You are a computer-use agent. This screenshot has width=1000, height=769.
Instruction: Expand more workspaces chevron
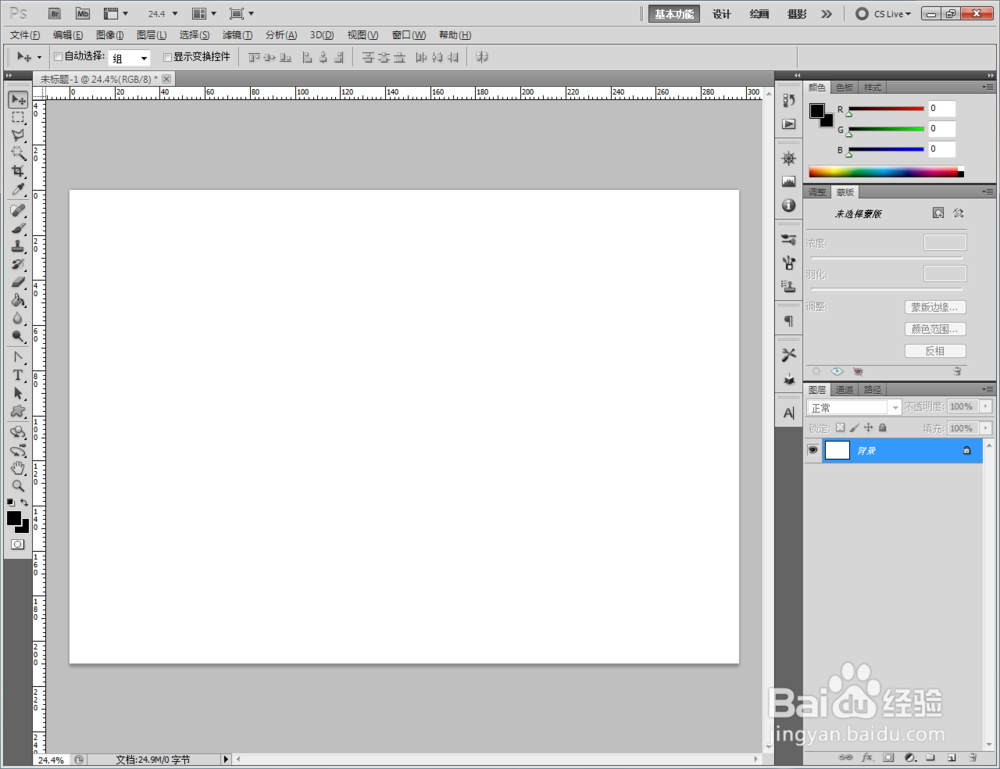tap(827, 14)
